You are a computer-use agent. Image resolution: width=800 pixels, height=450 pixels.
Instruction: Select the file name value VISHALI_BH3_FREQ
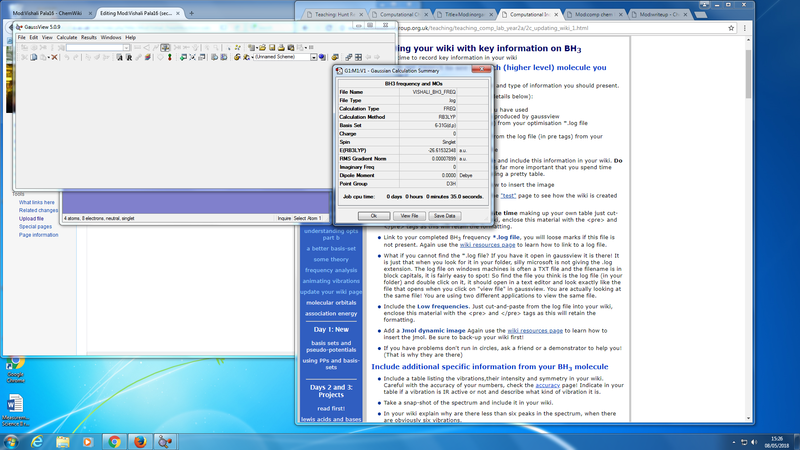pyautogui.click(x=434, y=92)
